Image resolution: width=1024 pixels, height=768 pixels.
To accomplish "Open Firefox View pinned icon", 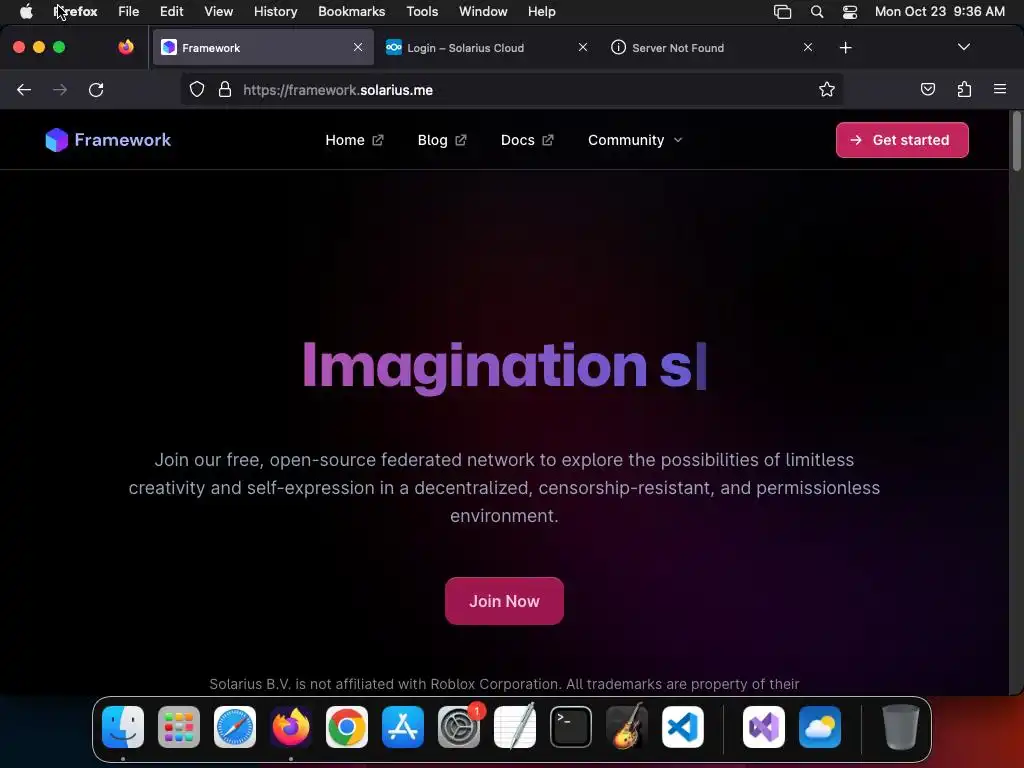I will click(126, 47).
